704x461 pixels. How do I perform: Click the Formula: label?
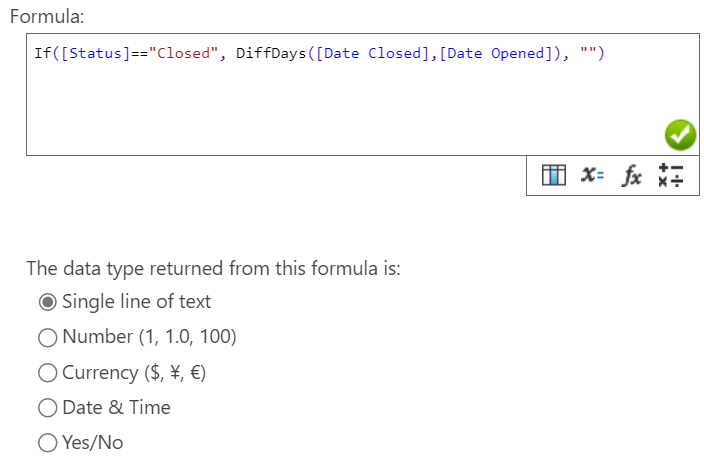(47, 17)
